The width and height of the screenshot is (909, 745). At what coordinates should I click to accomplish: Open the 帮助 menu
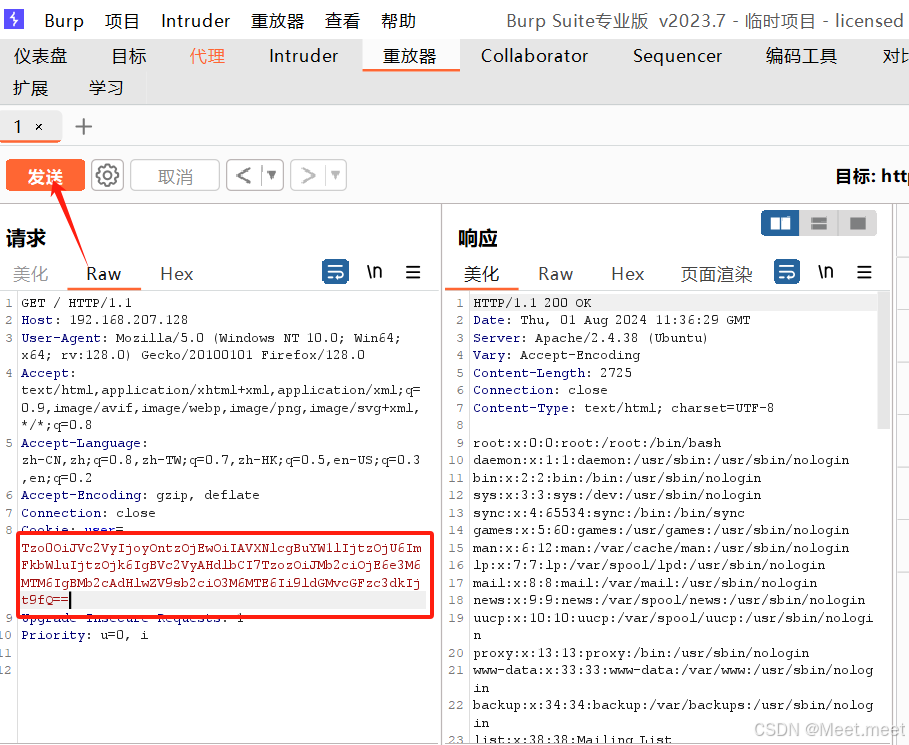[398, 21]
